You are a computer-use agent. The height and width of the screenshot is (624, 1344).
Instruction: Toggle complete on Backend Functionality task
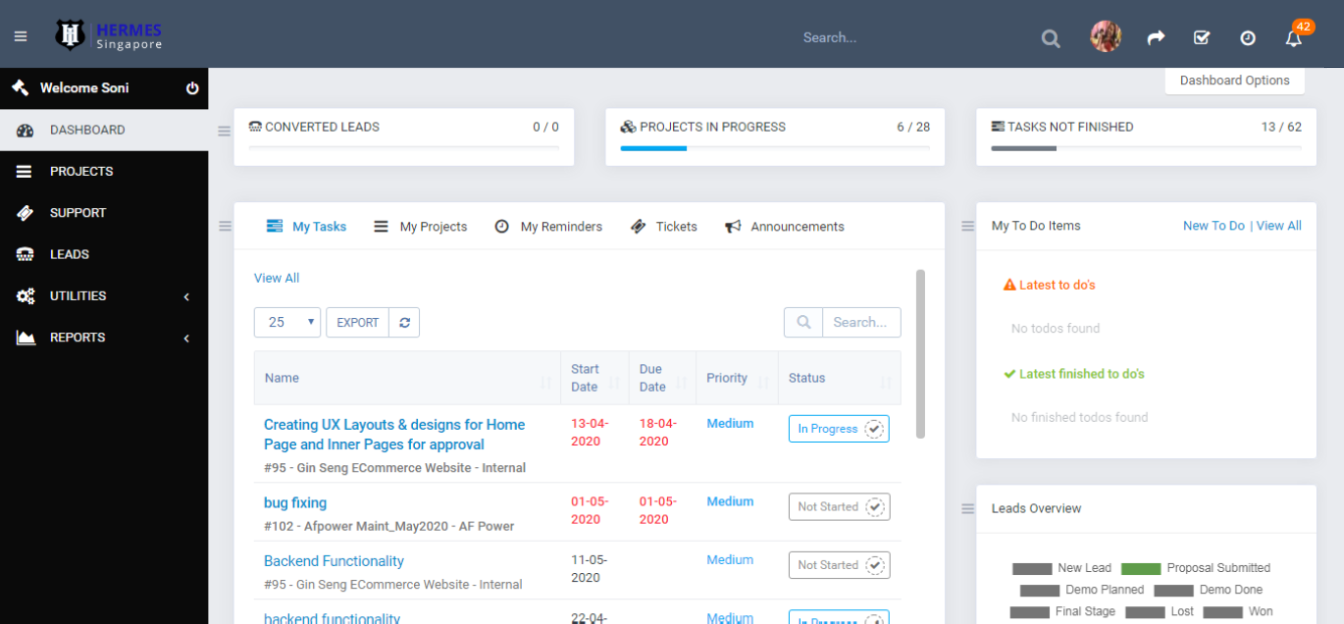[874, 565]
